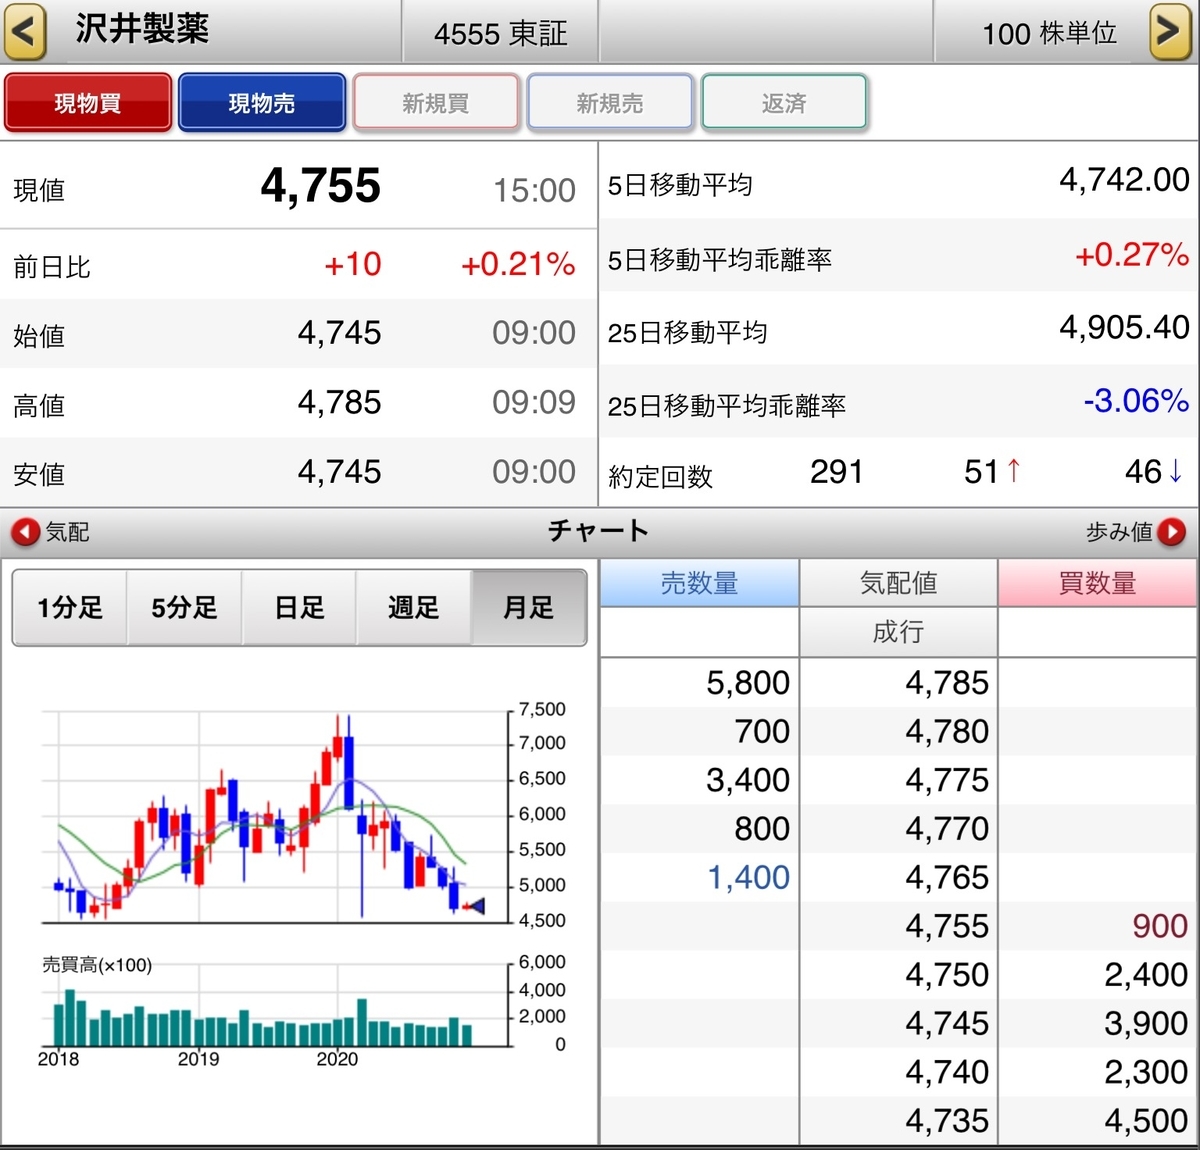1200x1150 pixels.
Task: Tap the 25日移動平均 value 4,905.40
Action: [x=1124, y=328]
